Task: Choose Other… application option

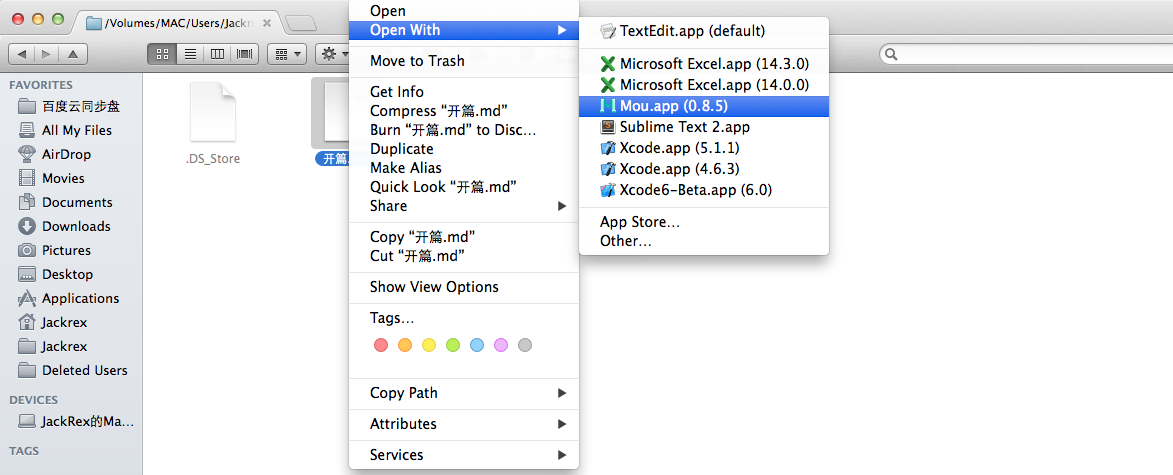Action: pyautogui.click(x=703, y=241)
